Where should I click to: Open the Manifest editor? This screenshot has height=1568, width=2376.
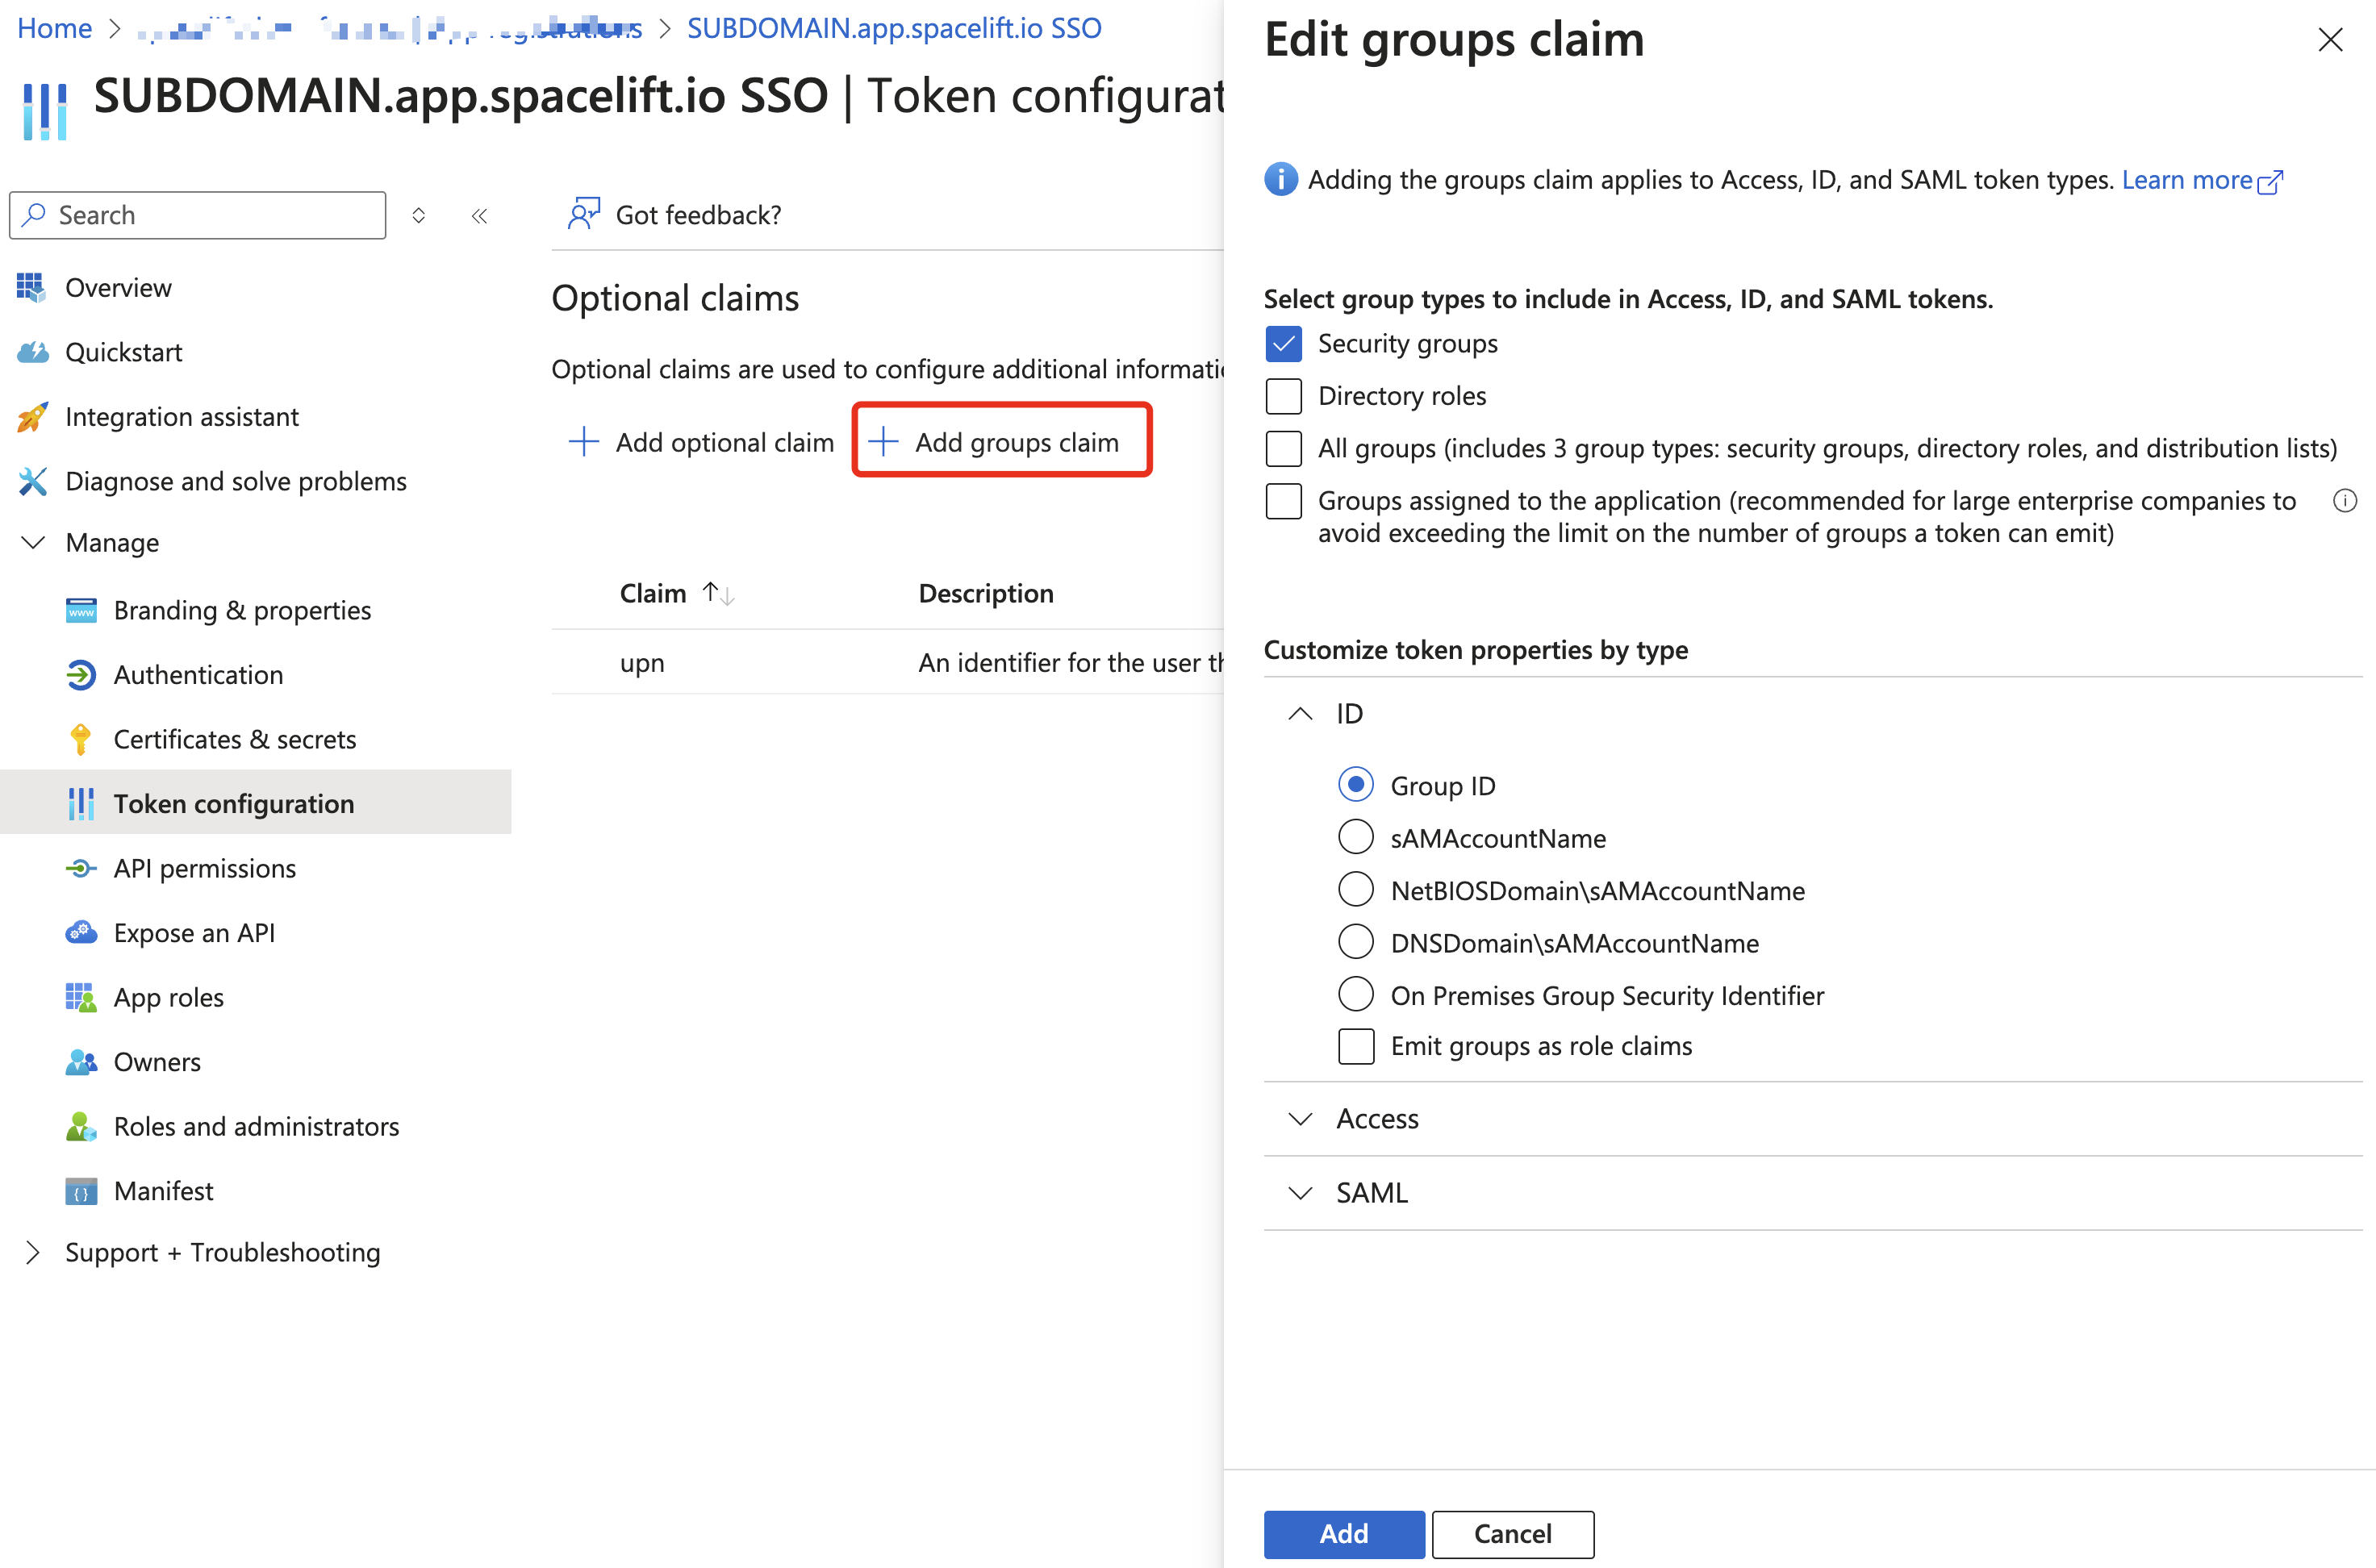point(163,1190)
